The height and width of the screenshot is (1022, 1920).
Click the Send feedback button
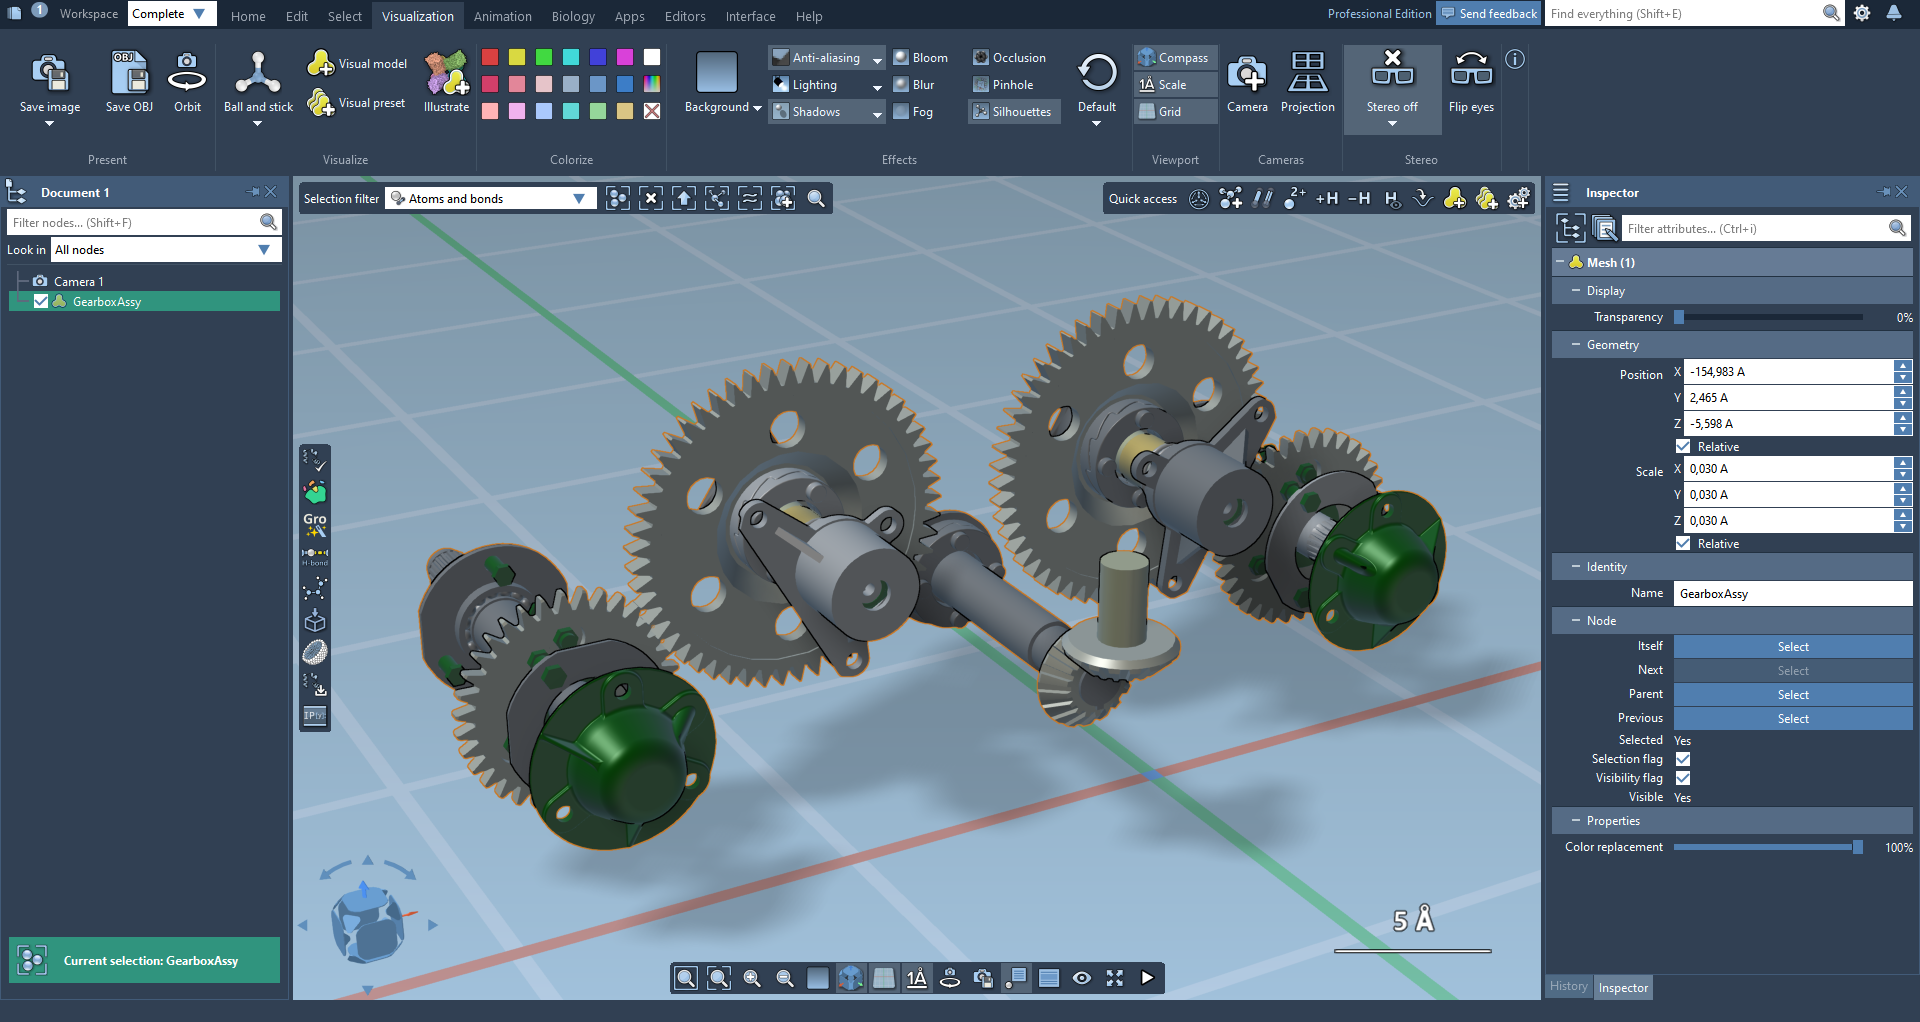1488,13
